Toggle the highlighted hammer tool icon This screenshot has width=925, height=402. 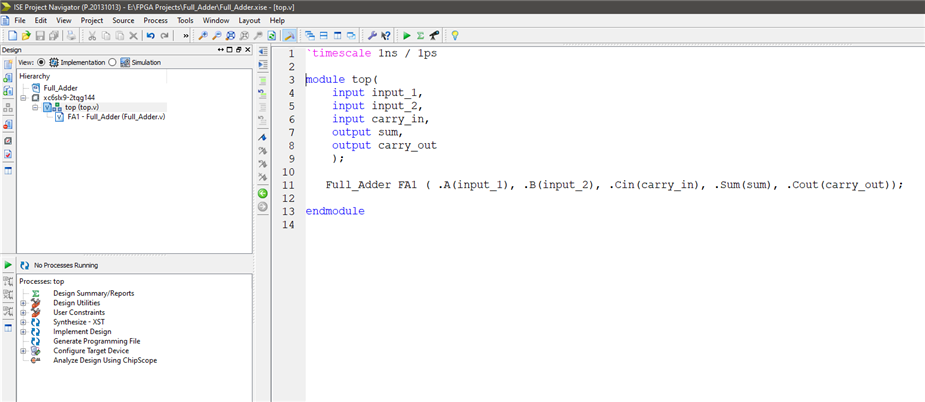pos(289,35)
